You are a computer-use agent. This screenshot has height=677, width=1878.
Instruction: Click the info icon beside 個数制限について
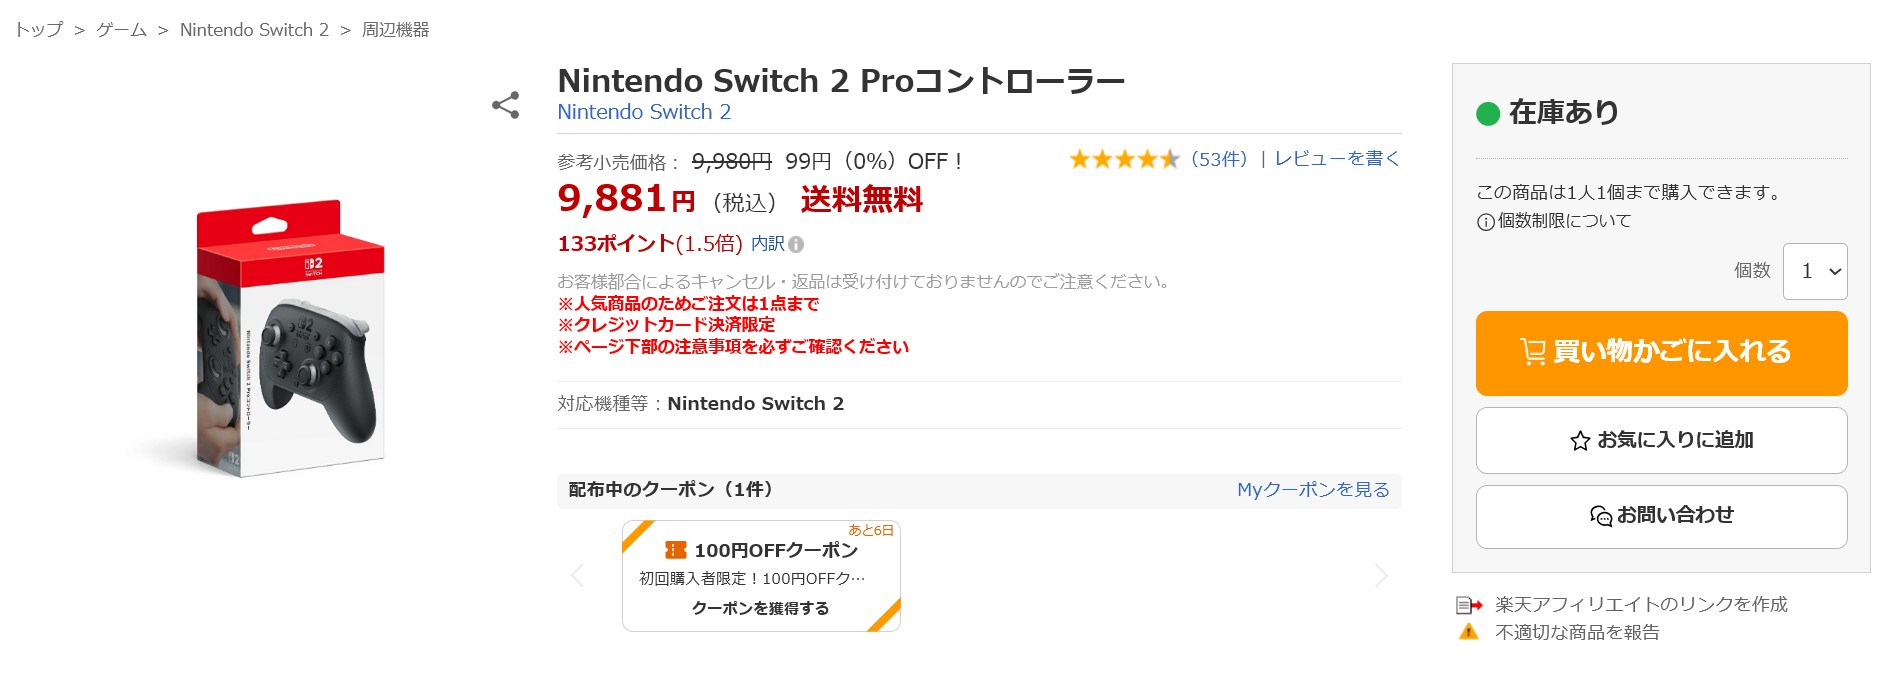[x=1485, y=222]
